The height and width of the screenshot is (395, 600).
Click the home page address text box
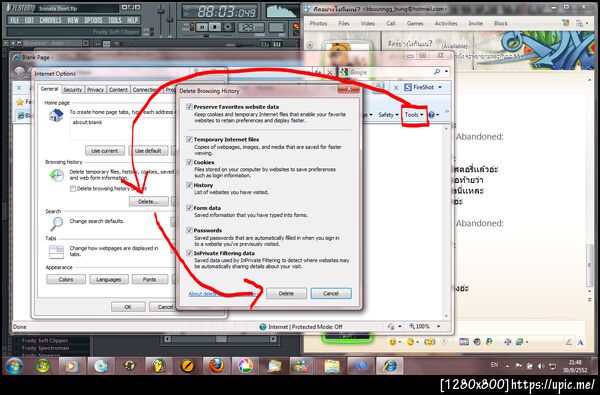coord(122,130)
